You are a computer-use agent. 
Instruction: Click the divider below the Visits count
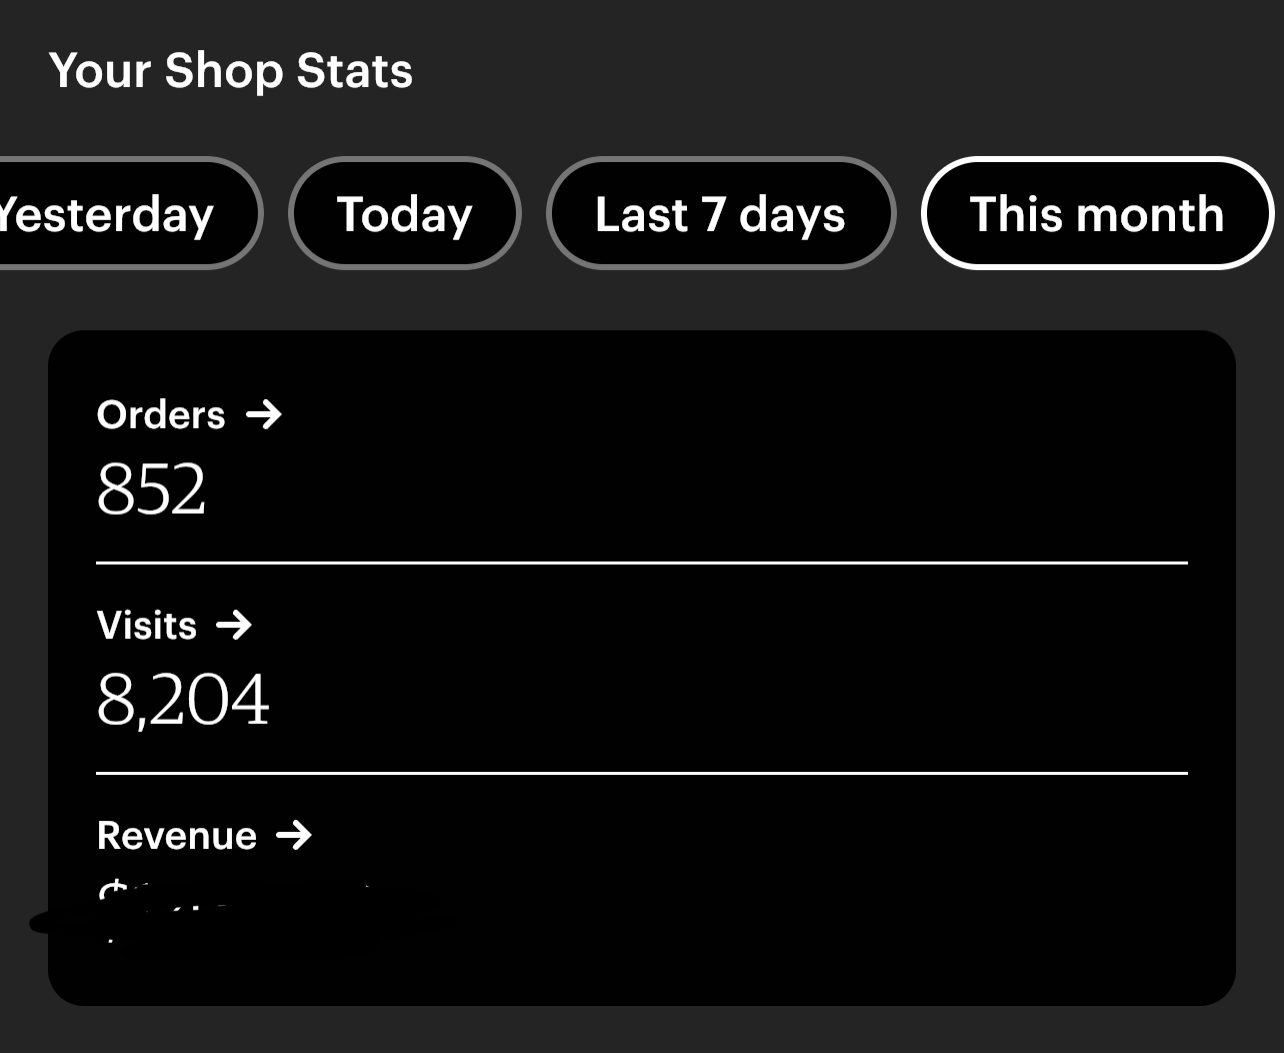[x=642, y=773]
